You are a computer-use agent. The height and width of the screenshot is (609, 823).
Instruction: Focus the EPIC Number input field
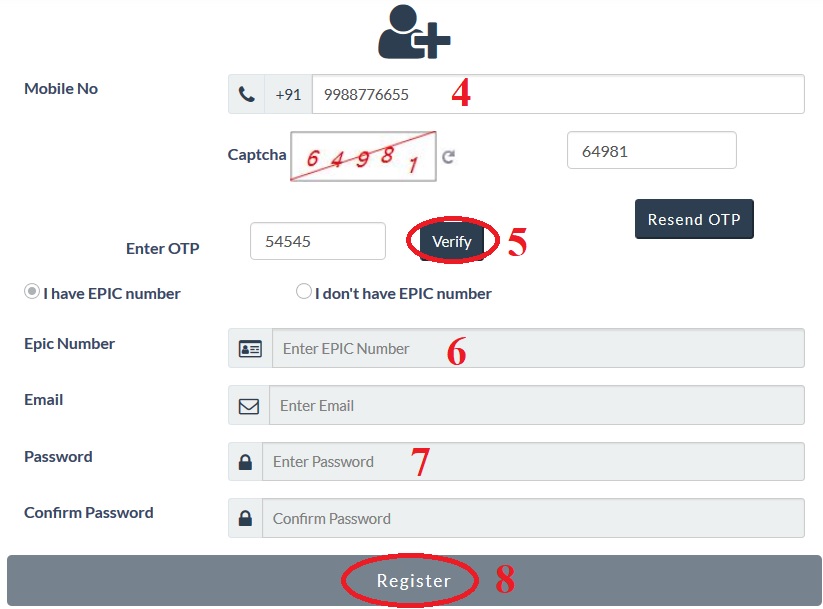pyautogui.click(x=539, y=348)
